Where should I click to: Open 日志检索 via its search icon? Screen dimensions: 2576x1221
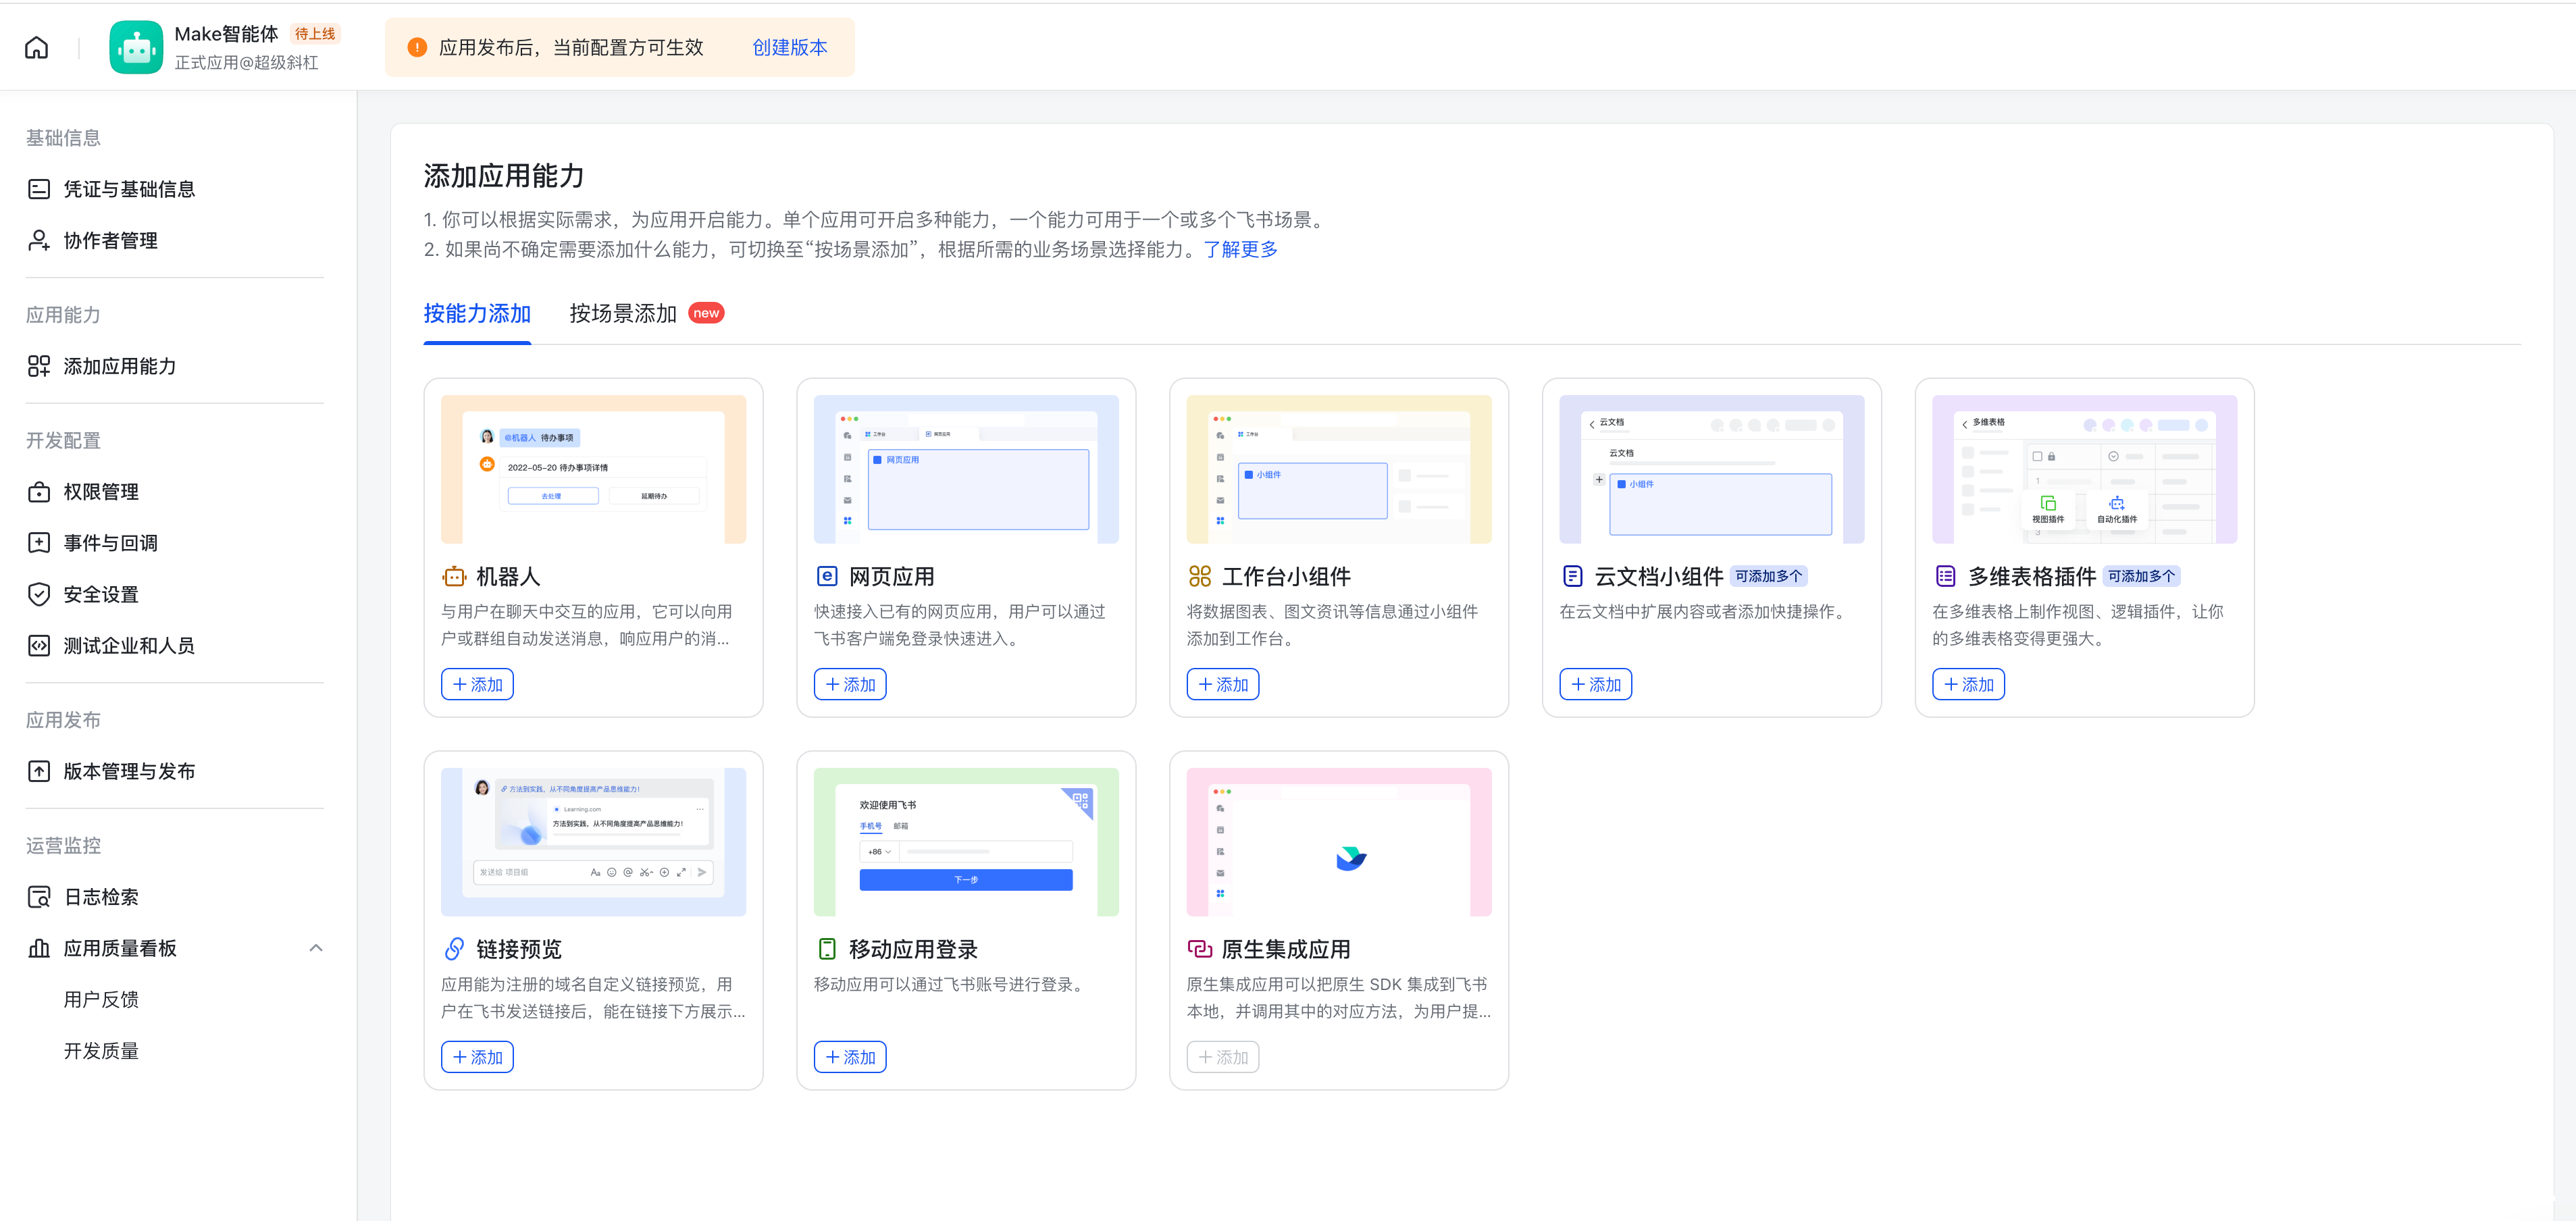pyautogui.click(x=38, y=896)
